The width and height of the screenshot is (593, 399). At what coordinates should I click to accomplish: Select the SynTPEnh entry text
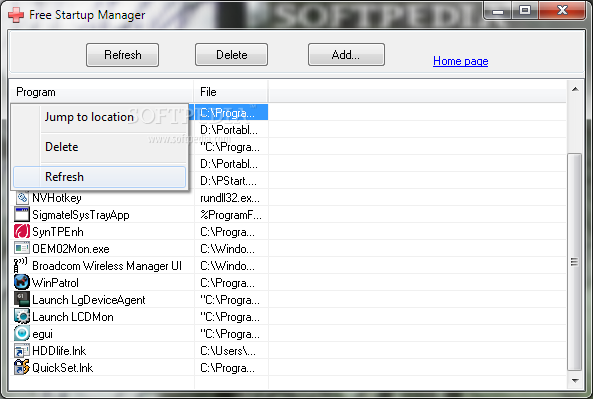(57, 232)
